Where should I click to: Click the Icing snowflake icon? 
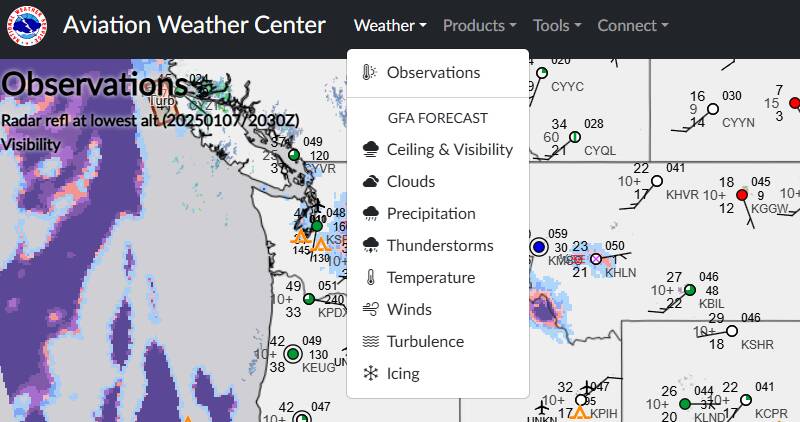(371, 374)
